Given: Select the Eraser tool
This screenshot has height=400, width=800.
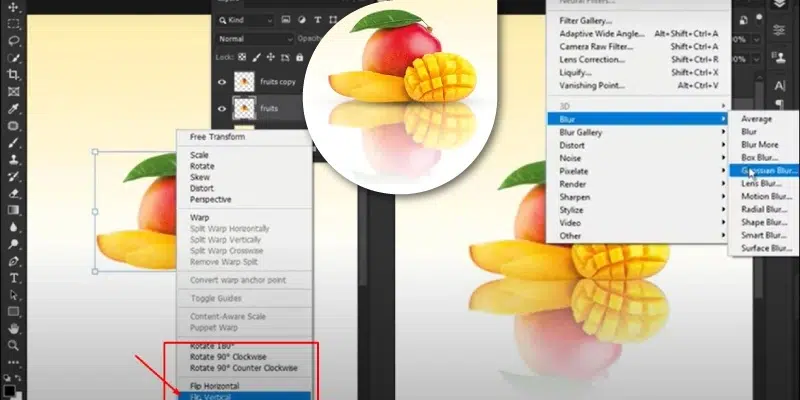Looking at the screenshot, I should pyautogui.click(x=13, y=193).
